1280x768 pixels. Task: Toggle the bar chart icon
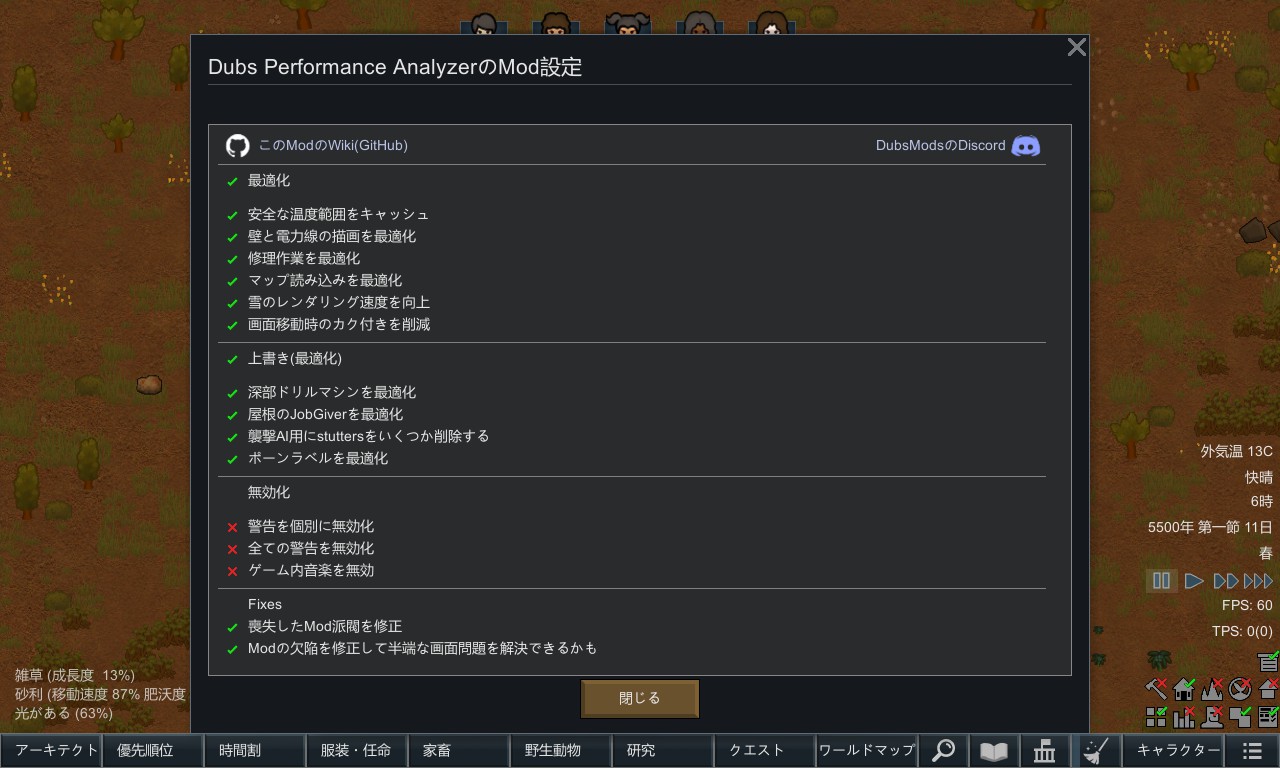[x=1185, y=716]
